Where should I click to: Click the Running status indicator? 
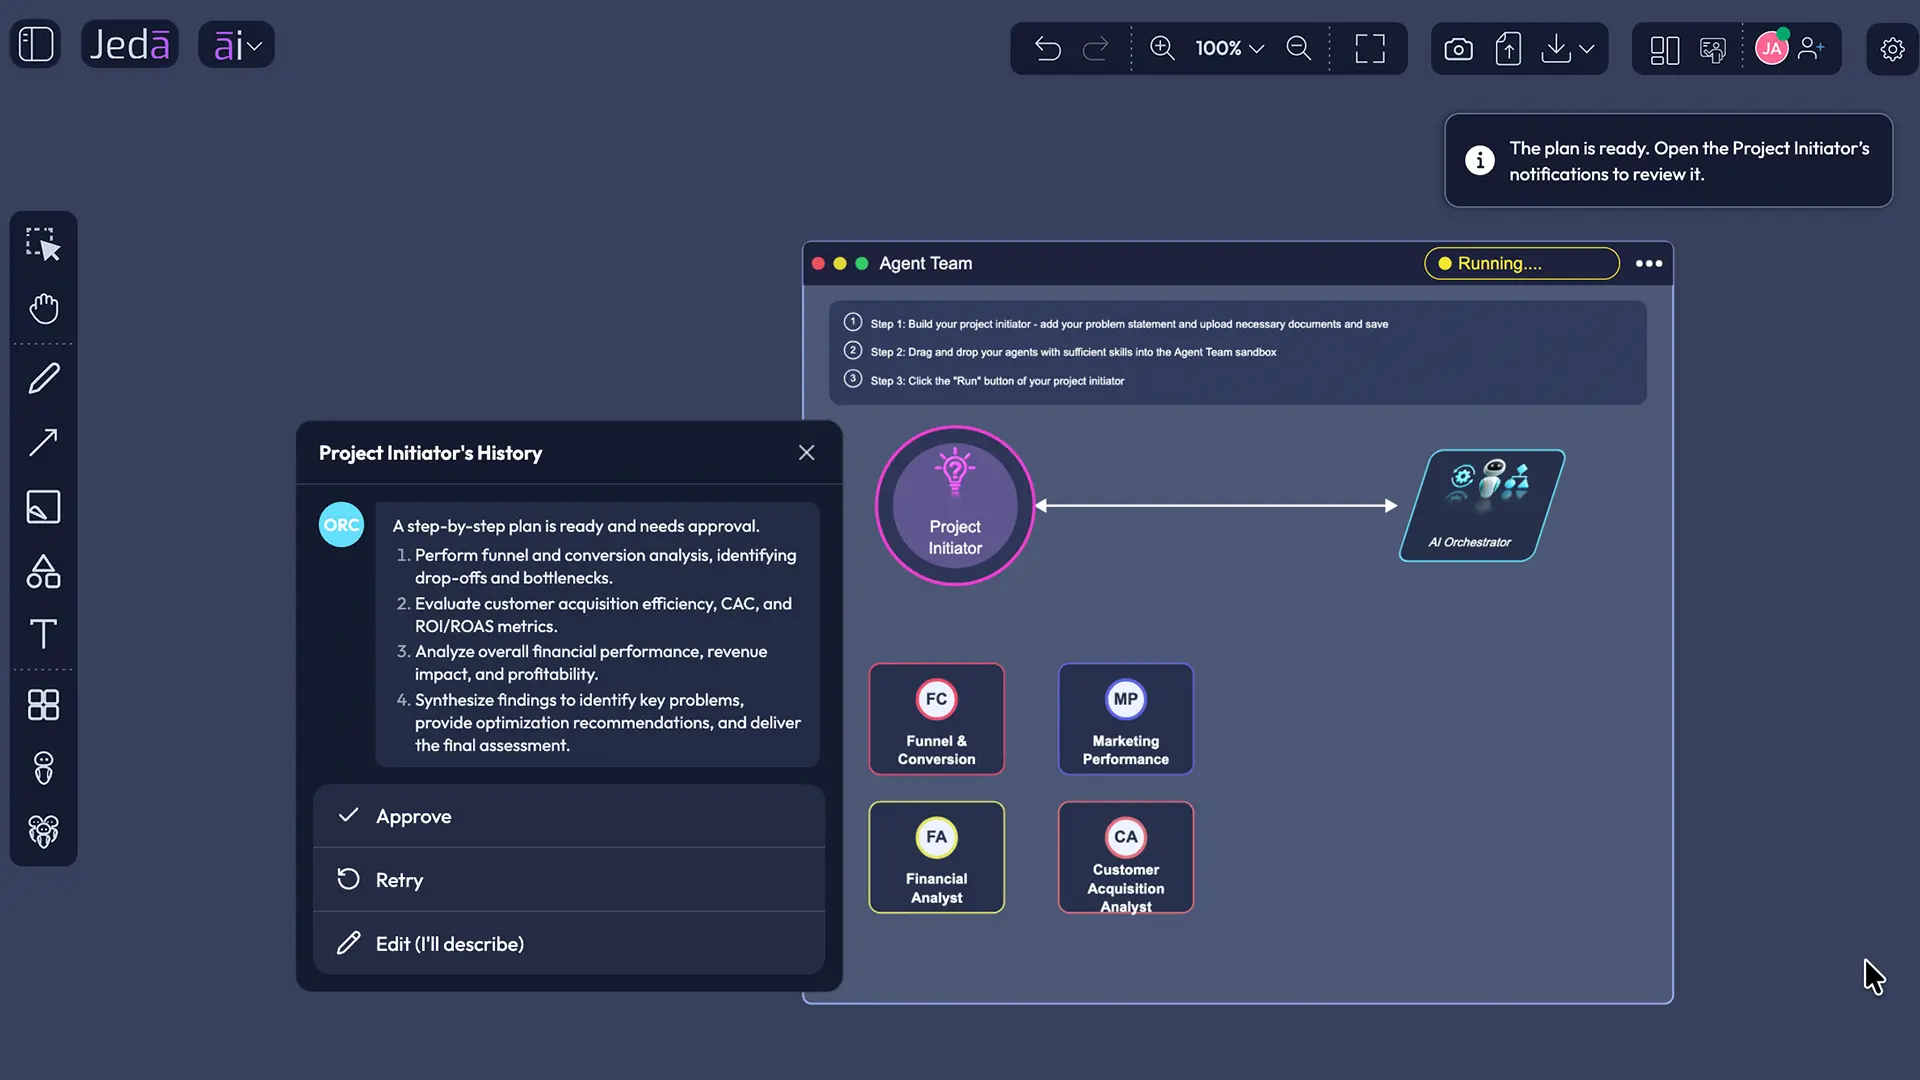[x=1521, y=264]
